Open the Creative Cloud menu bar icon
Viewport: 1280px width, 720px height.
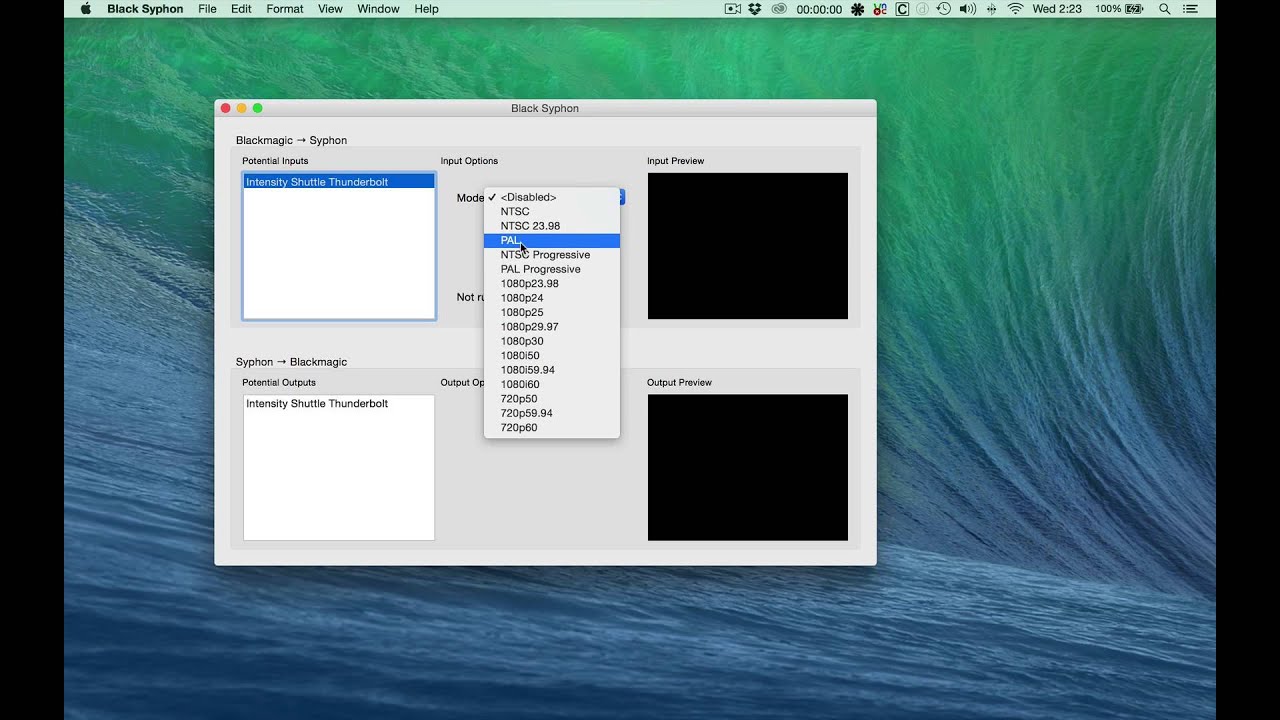pyautogui.click(x=779, y=9)
